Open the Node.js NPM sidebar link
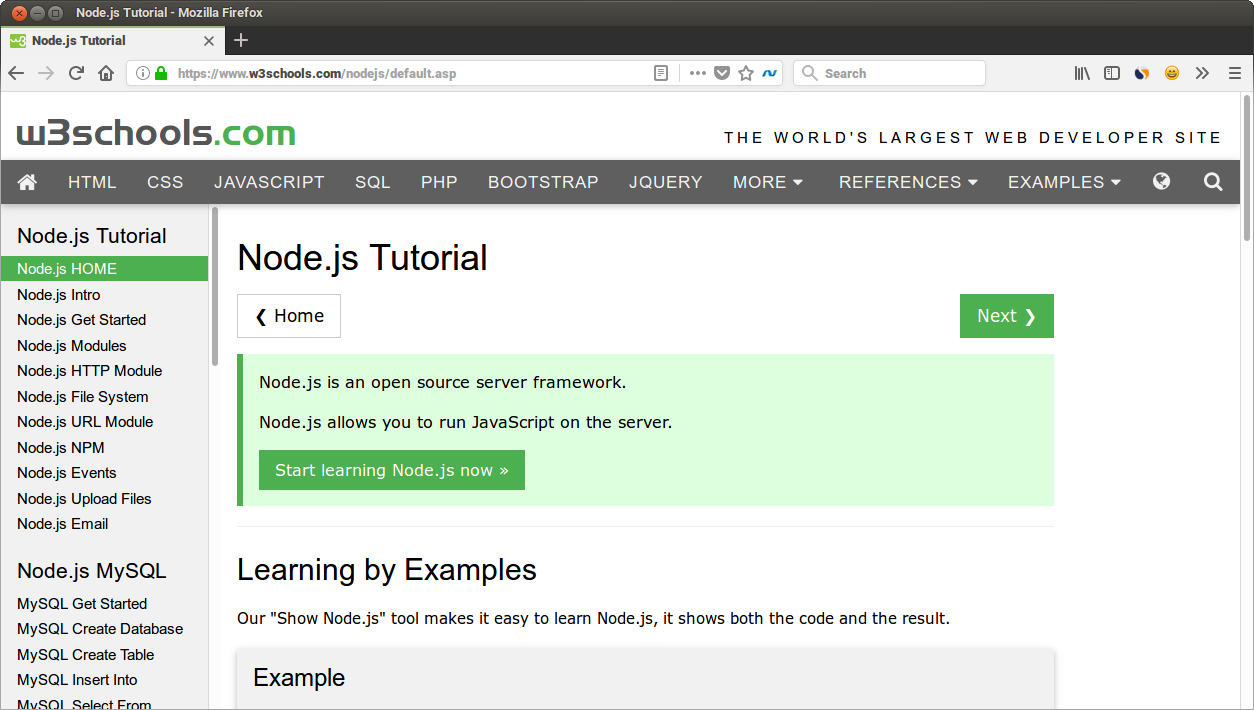Viewport: 1254px width, 710px height. 60,447
